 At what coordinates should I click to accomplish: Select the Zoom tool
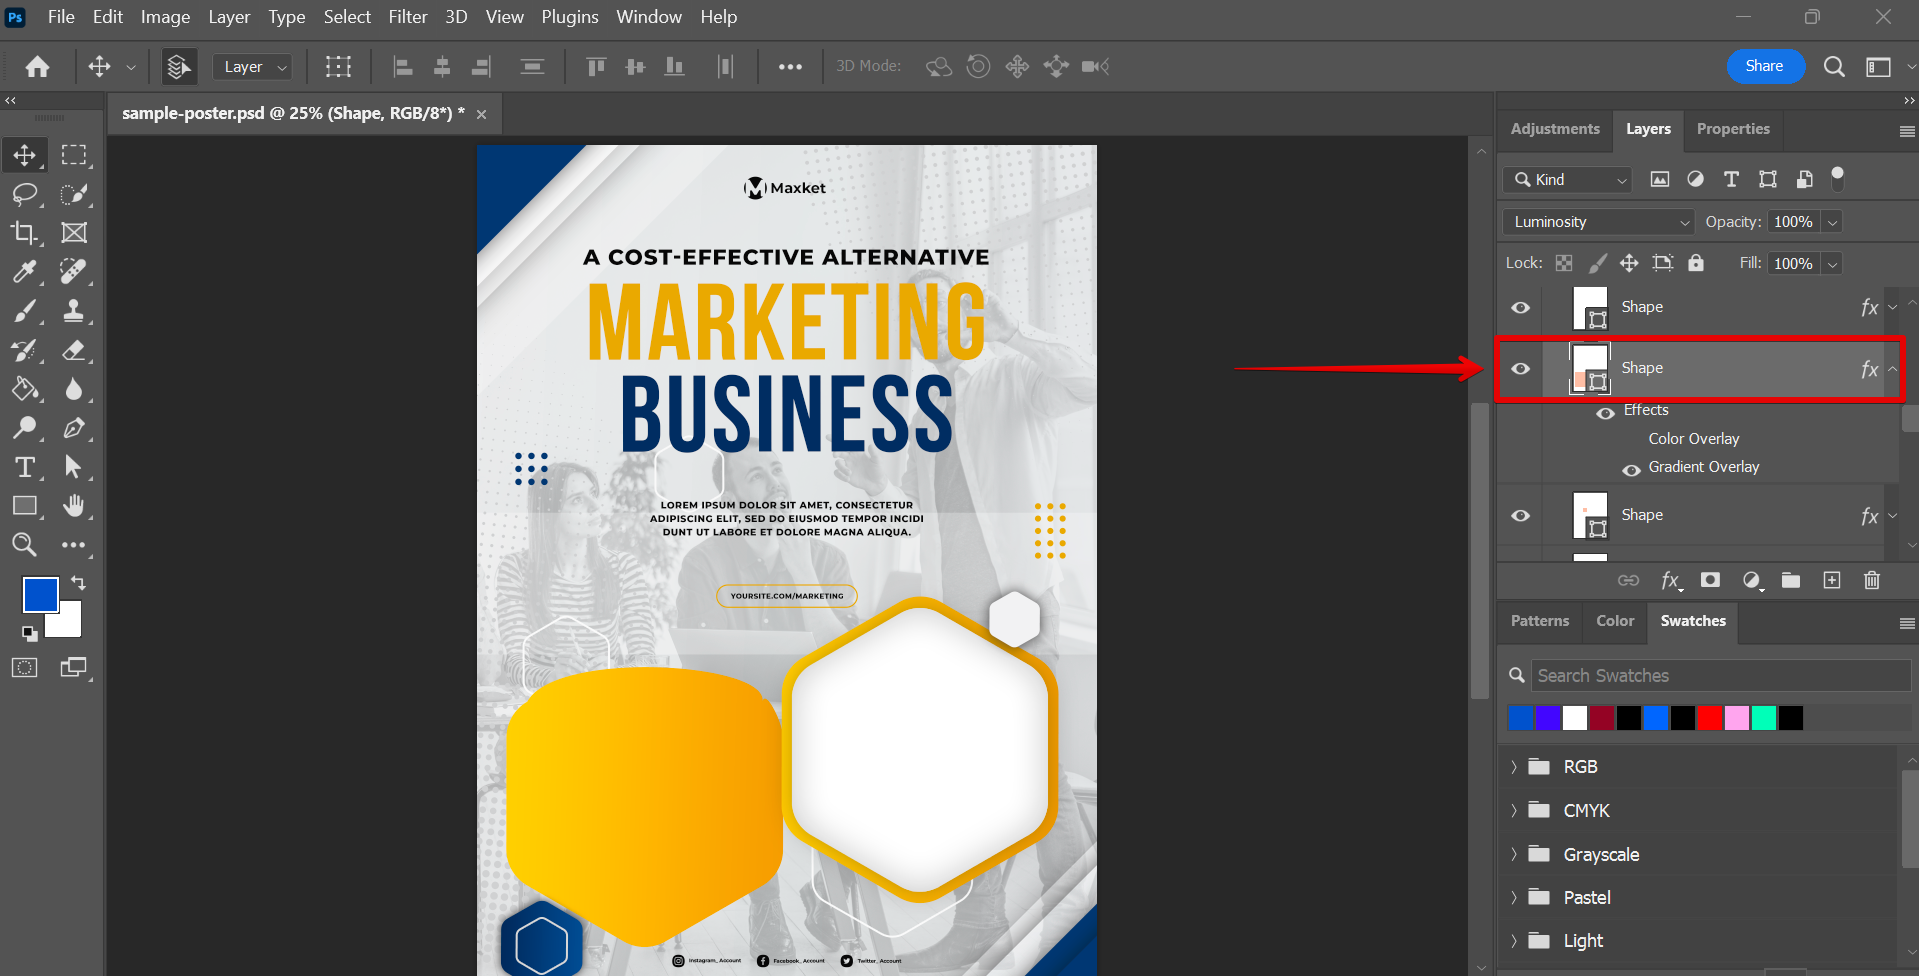[24, 545]
